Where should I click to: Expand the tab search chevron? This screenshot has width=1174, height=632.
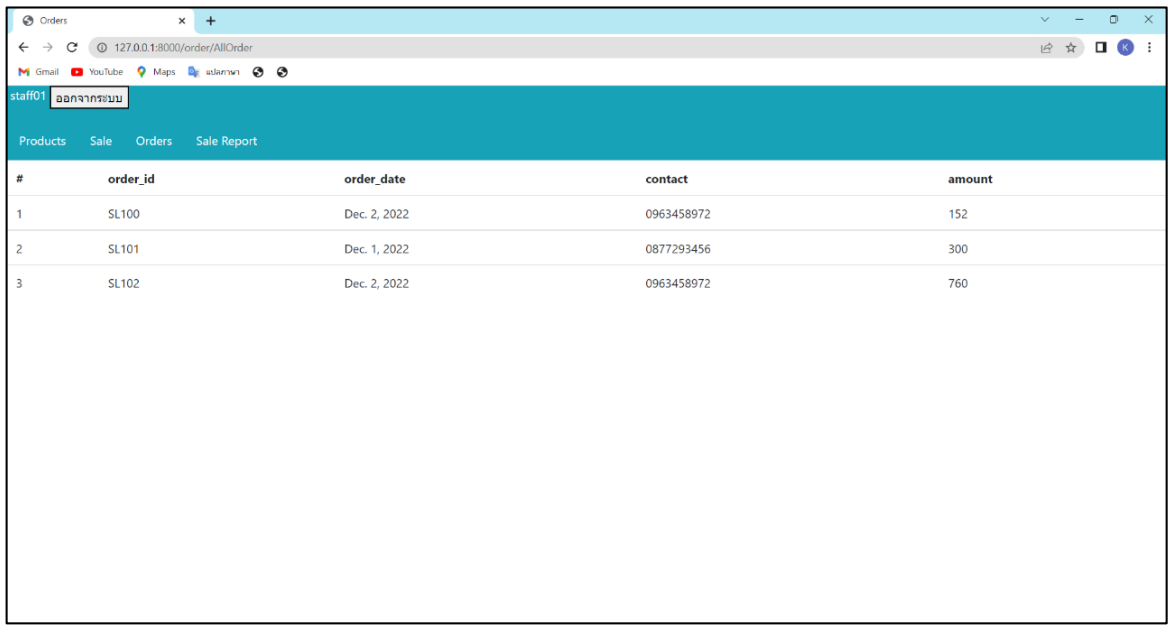tap(1044, 19)
